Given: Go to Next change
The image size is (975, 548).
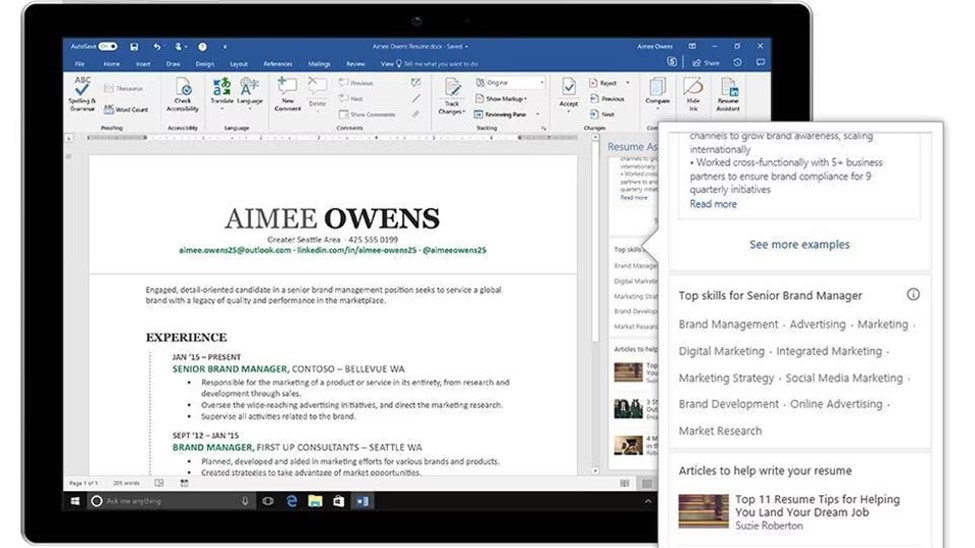Looking at the screenshot, I should [603, 114].
